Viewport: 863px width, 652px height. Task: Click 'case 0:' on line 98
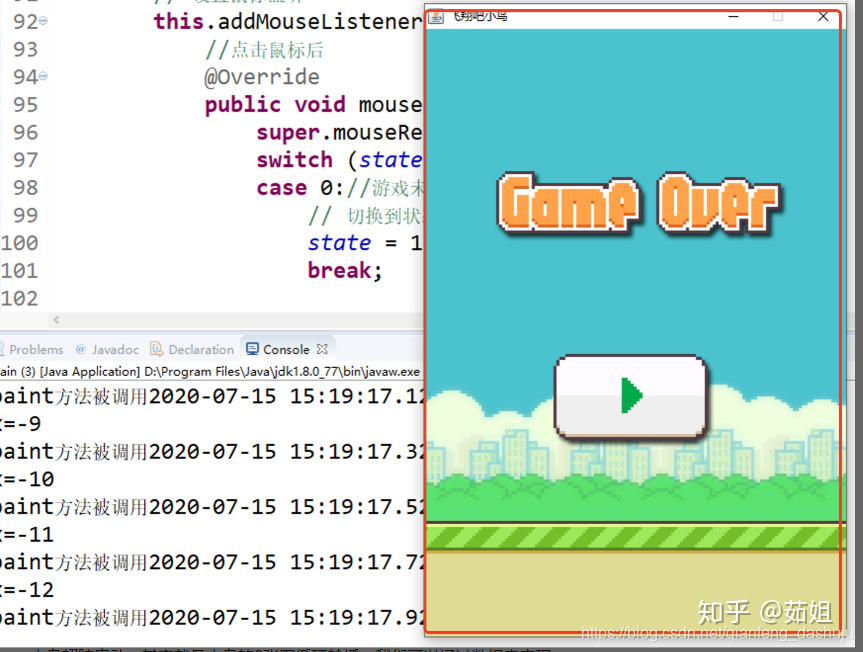(x=300, y=188)
